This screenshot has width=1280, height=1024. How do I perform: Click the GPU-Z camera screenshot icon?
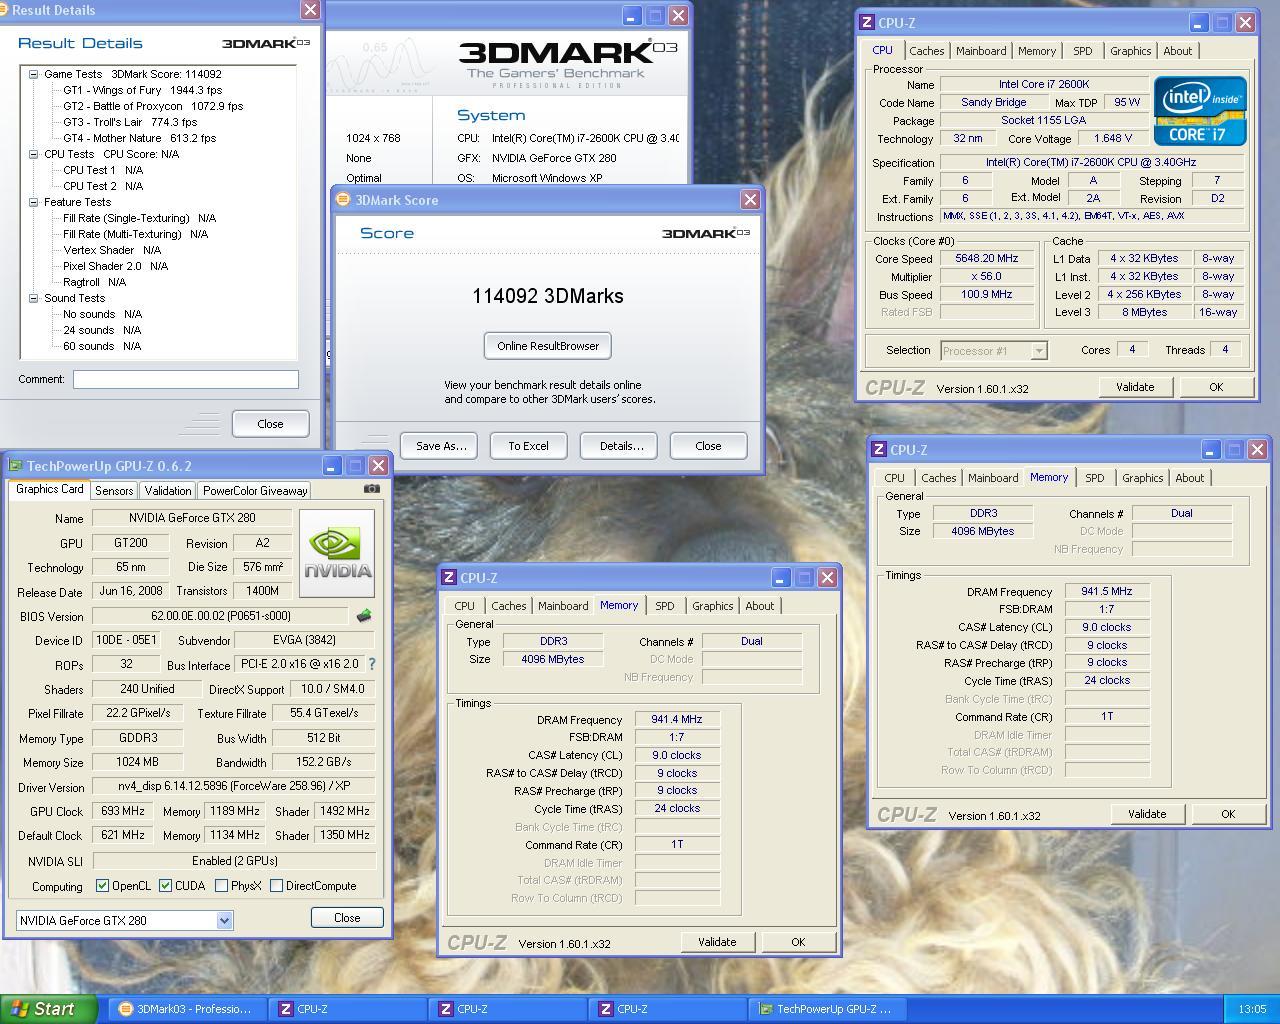(x=372, y=489)
